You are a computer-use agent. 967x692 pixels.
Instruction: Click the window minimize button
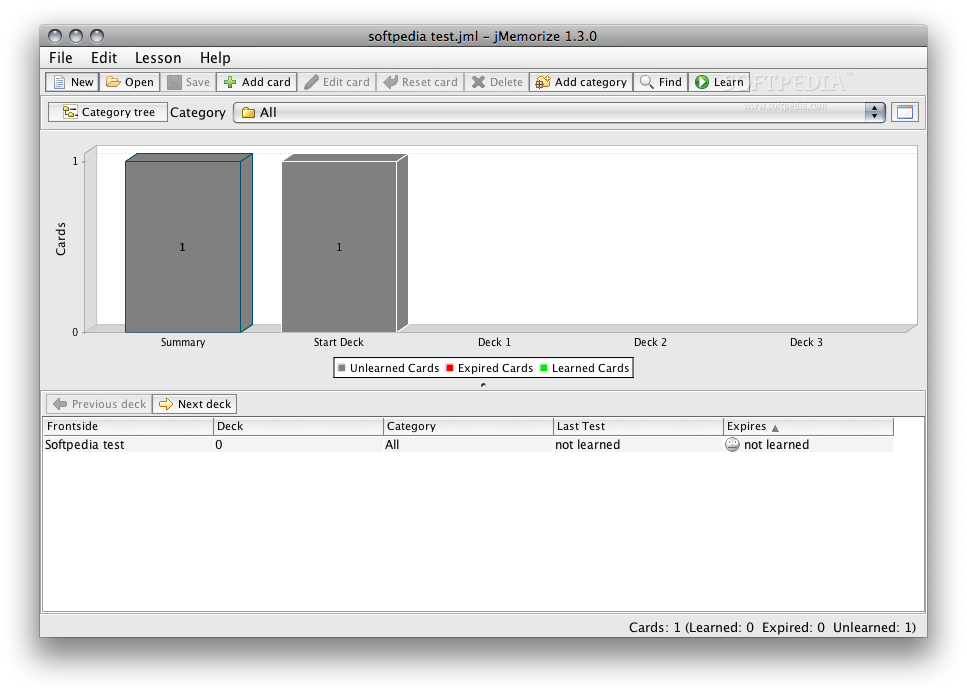point(76,36)
